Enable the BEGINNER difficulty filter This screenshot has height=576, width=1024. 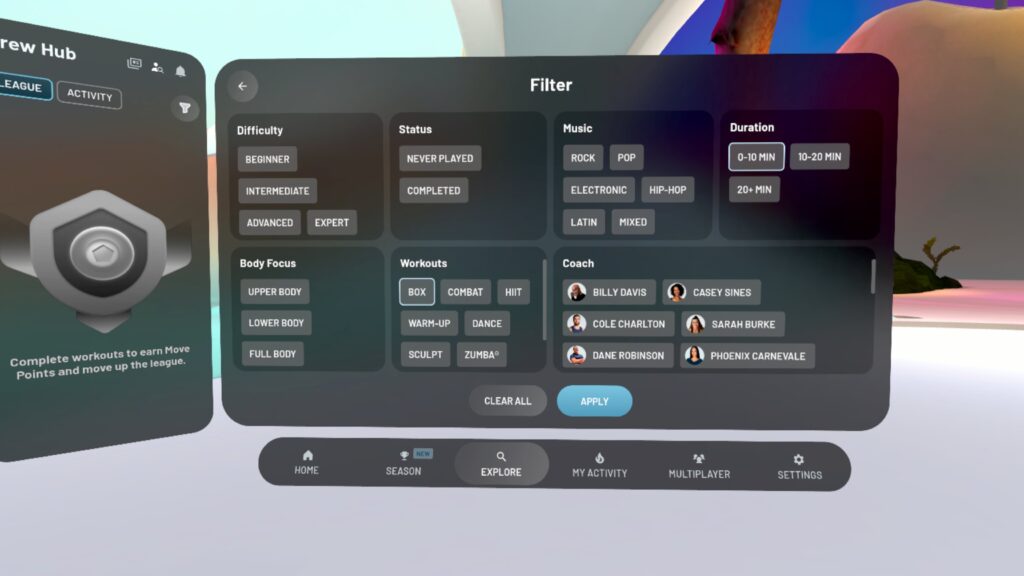(x=267, y=159)
